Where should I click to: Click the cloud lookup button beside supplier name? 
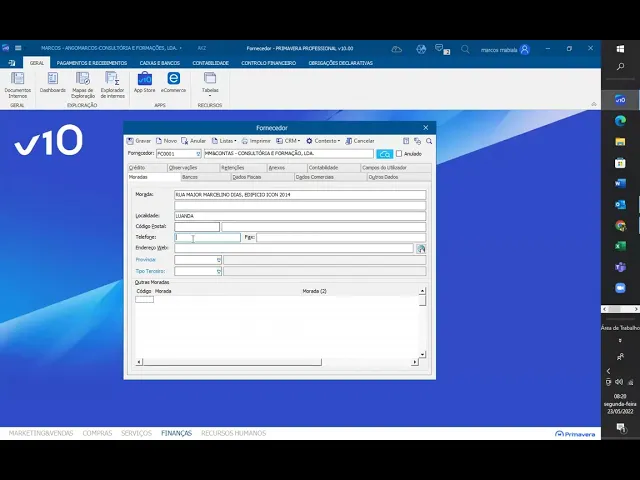pyautogui.click(x=384, y=154)
